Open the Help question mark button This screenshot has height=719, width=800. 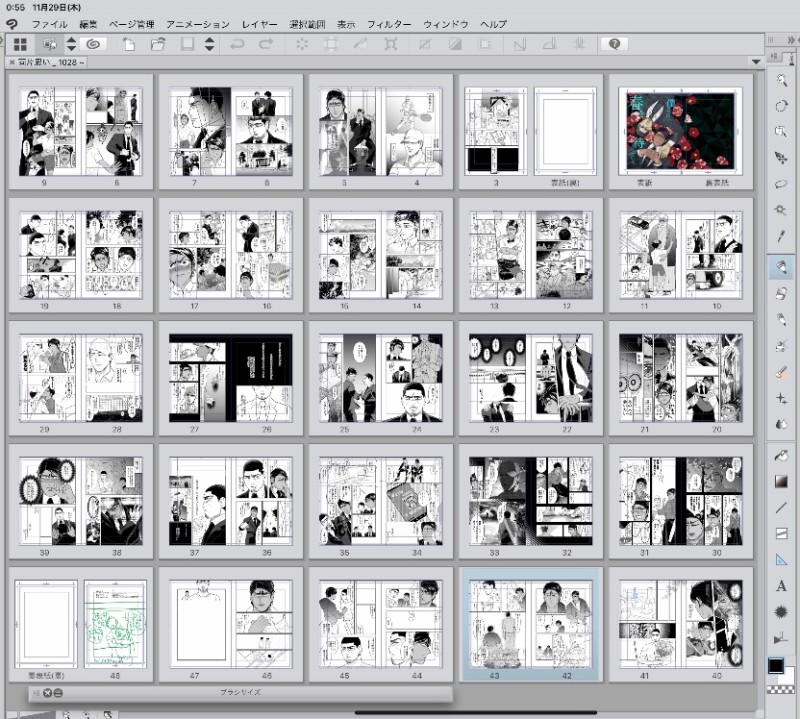(614, 44)
